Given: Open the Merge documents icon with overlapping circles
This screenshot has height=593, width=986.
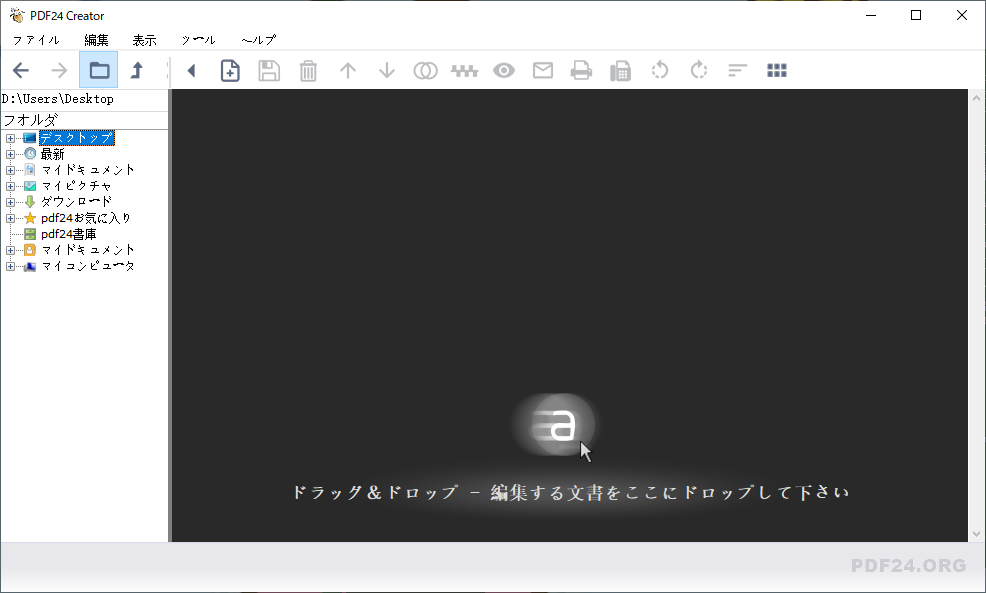Looking at the screenshot, I should coord(425,70).
